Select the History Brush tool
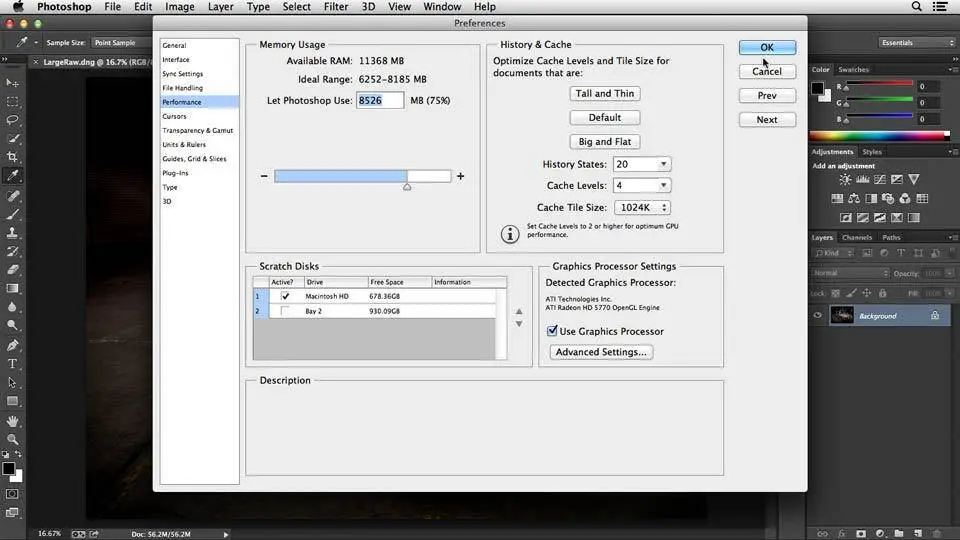This screenshot has height=540, width=960. click(12, 251)
